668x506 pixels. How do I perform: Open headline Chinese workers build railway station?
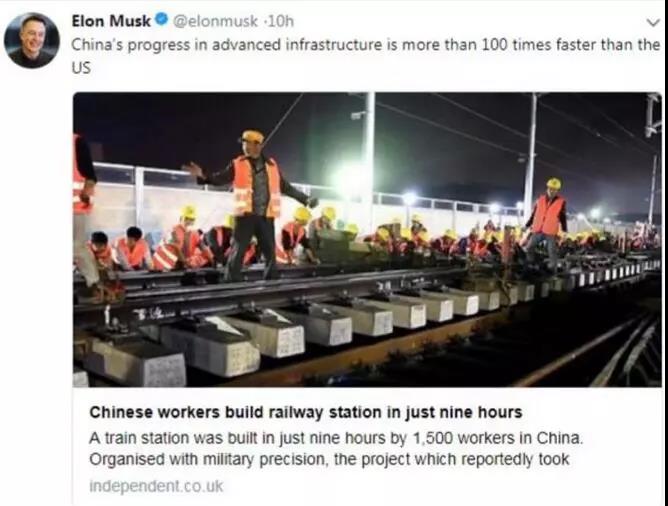305,412
